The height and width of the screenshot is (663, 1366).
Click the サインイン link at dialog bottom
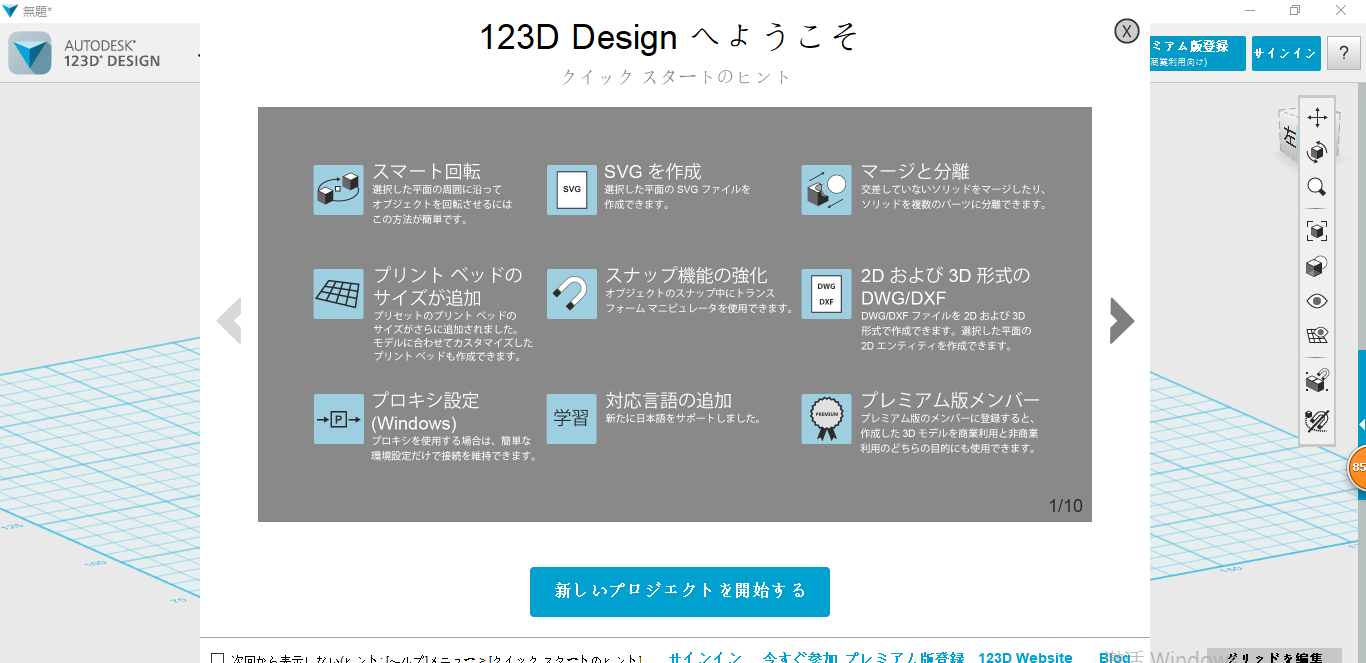705,658
